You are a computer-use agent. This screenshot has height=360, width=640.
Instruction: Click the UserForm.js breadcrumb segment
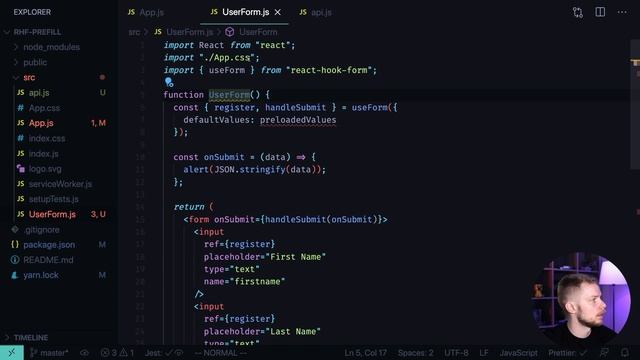[189, 32]
